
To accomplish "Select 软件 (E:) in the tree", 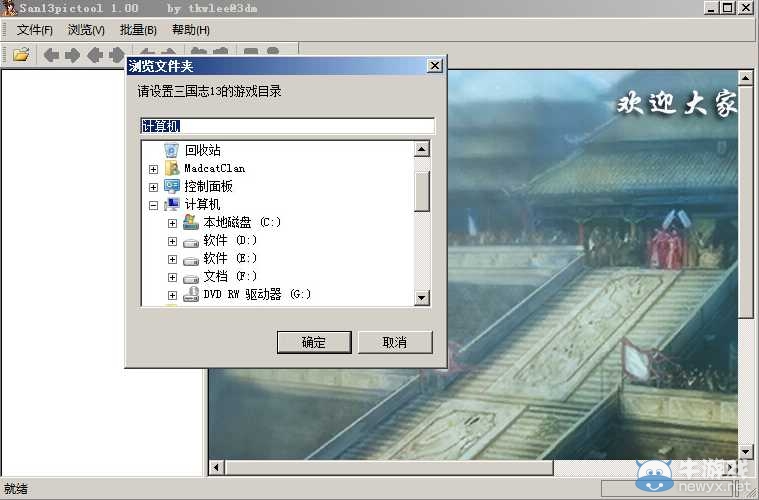I will [230, 258].
